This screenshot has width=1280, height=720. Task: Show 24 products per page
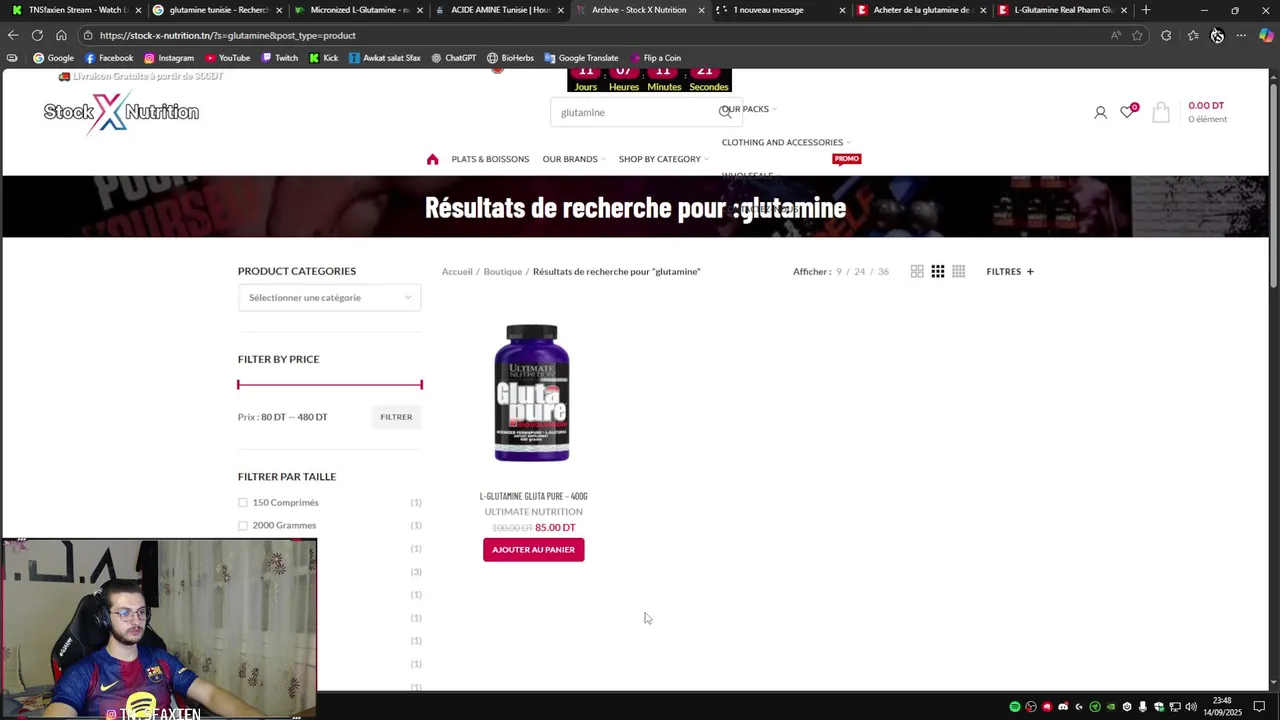point(859,271)
